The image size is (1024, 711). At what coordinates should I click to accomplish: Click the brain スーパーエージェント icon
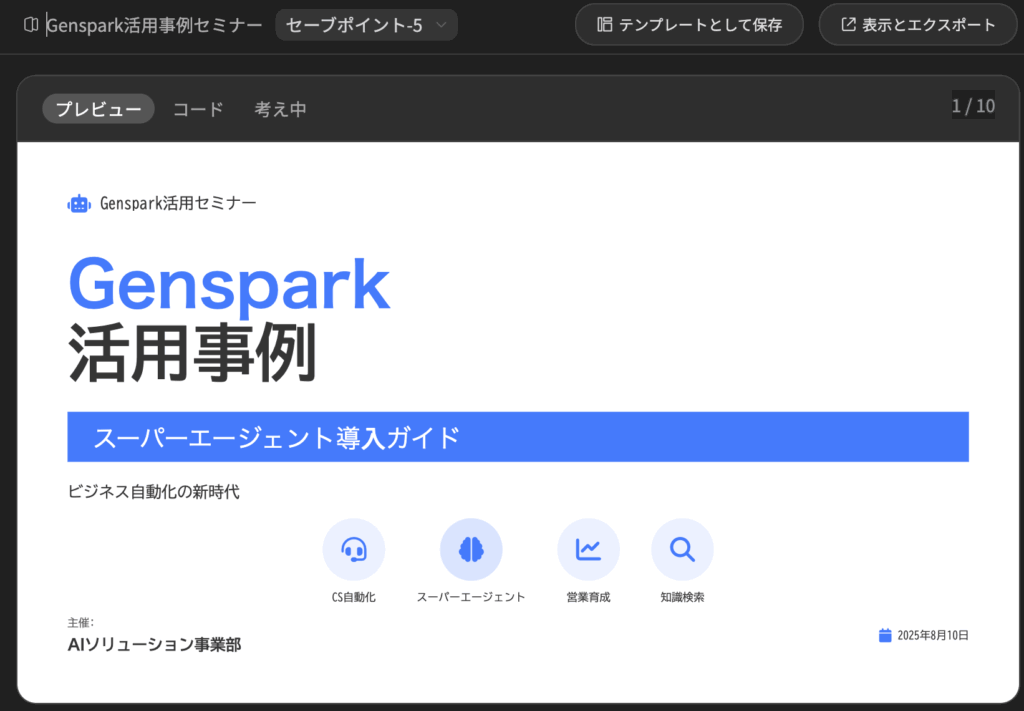pyautogui.click(x=471, y=550)
